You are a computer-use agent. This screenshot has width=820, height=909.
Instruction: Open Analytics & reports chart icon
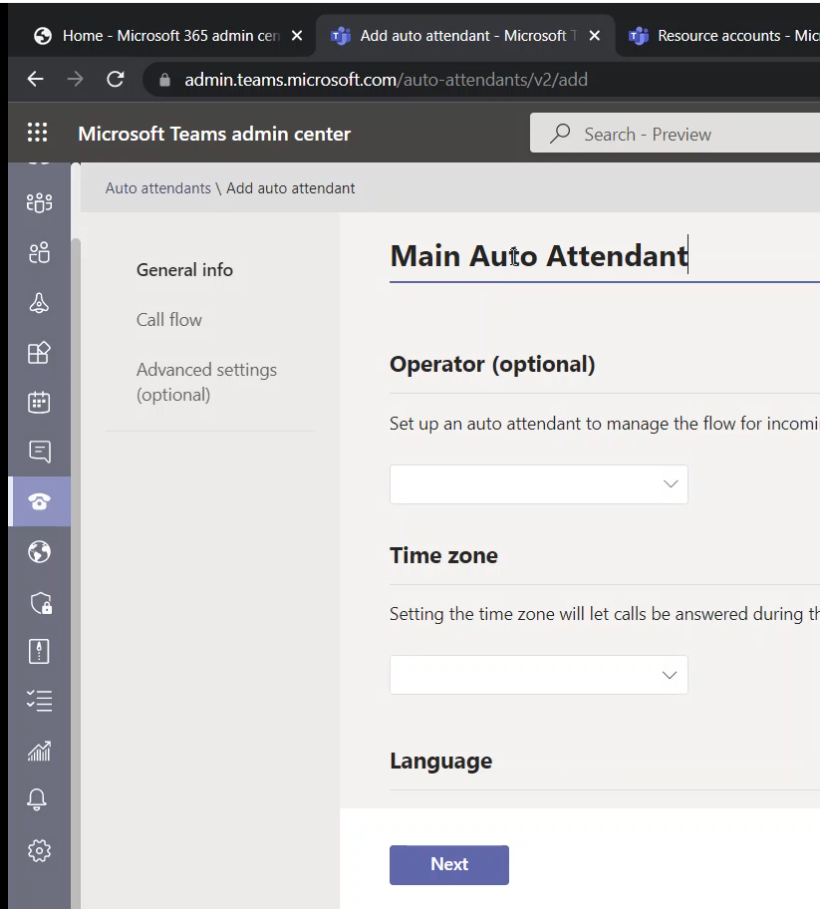[x=39, y=750]
